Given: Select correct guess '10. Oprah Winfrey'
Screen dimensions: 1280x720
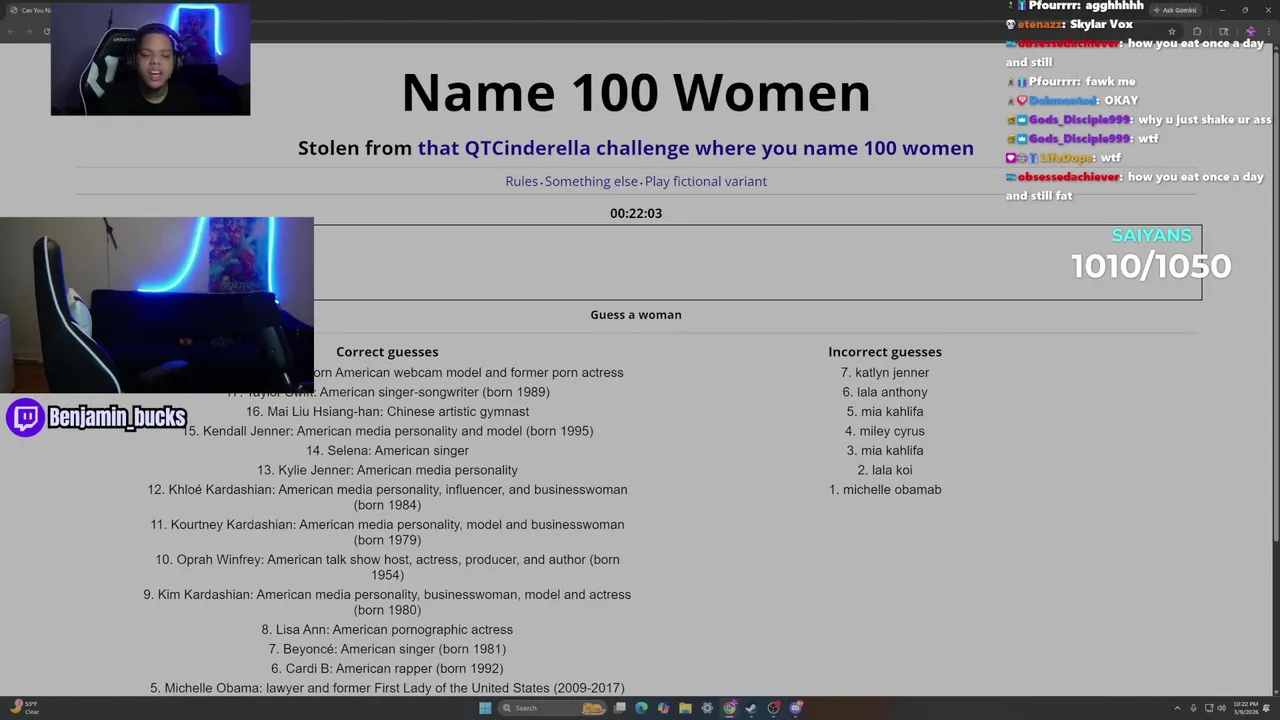Looking at the screenshot, I should [388, 567].
